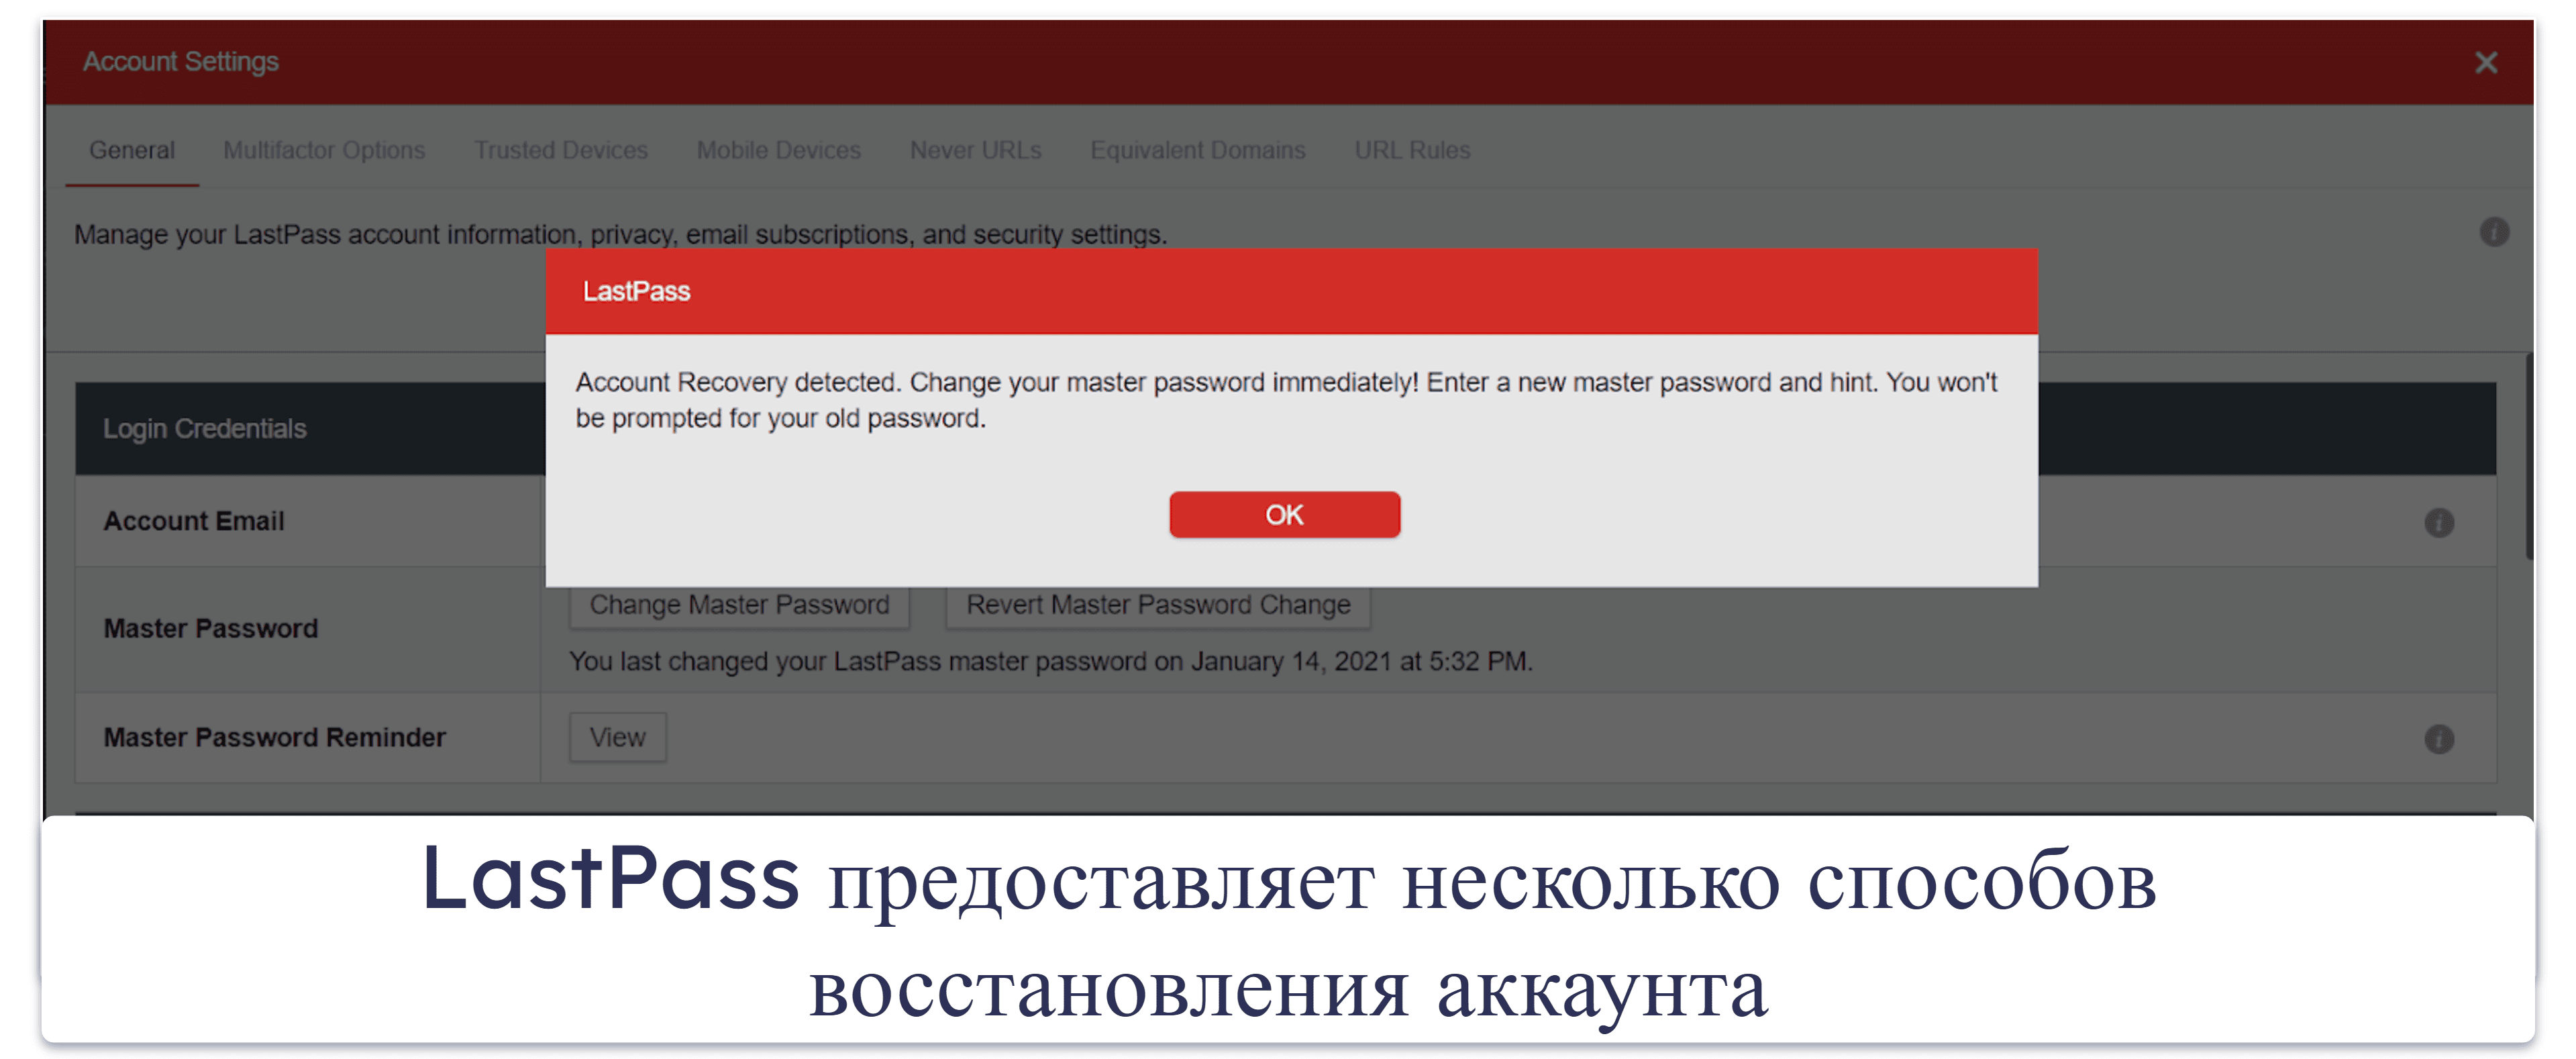
Task: Open the Mobile Devices tab
Action: tap(776, 150)
